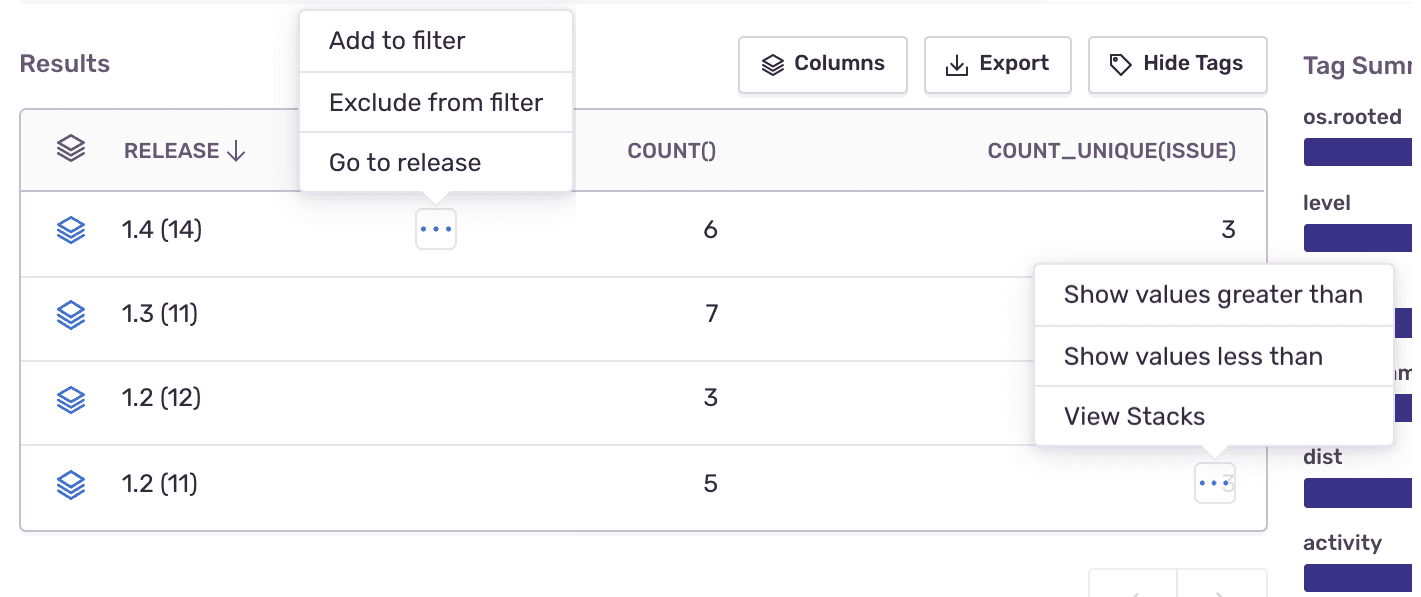Open the COUNT() column header menu
1421x597 pixels.
[672, 150]
